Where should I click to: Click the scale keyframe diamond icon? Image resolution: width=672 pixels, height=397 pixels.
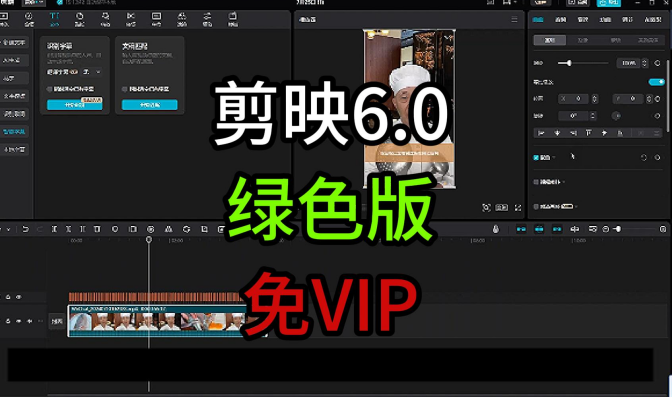pos(657,63)
